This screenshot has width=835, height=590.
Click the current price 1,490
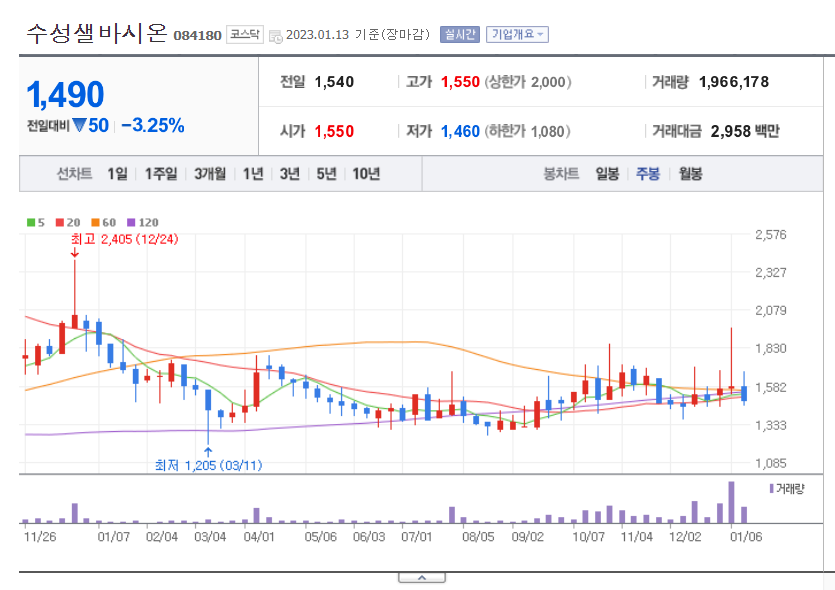65,94
